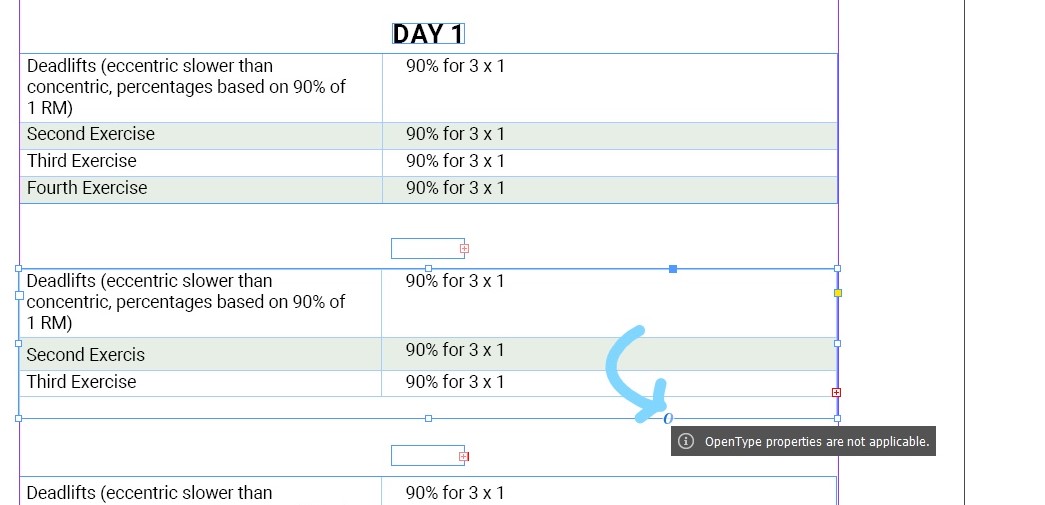Click the yellow live corners square on frame
The image size is (1045, 505).
click(x=838, y=292)
